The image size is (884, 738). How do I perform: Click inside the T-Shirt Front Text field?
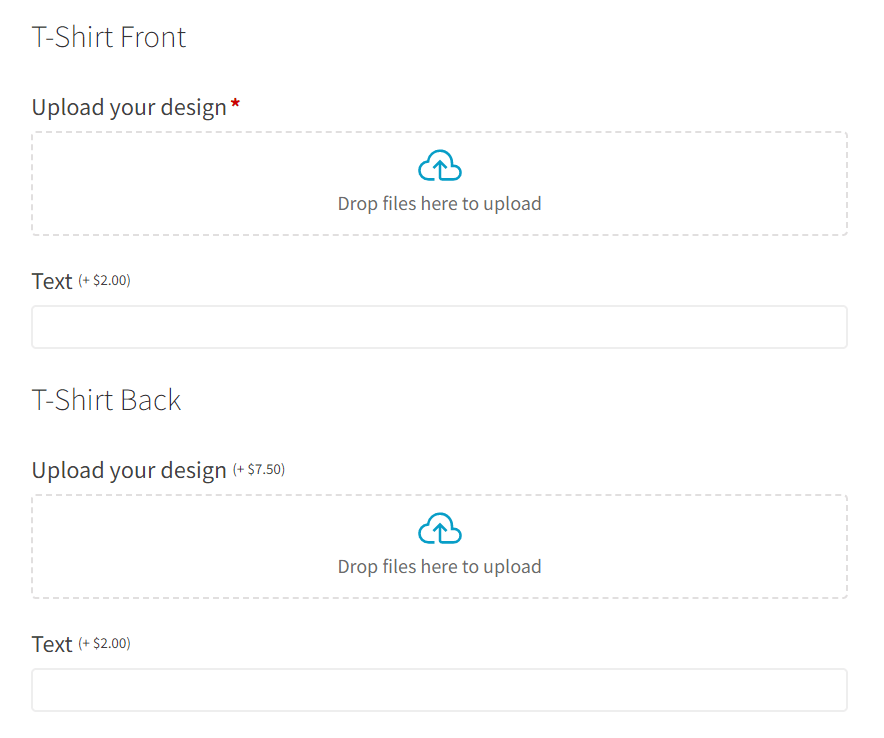click(440, 327)
